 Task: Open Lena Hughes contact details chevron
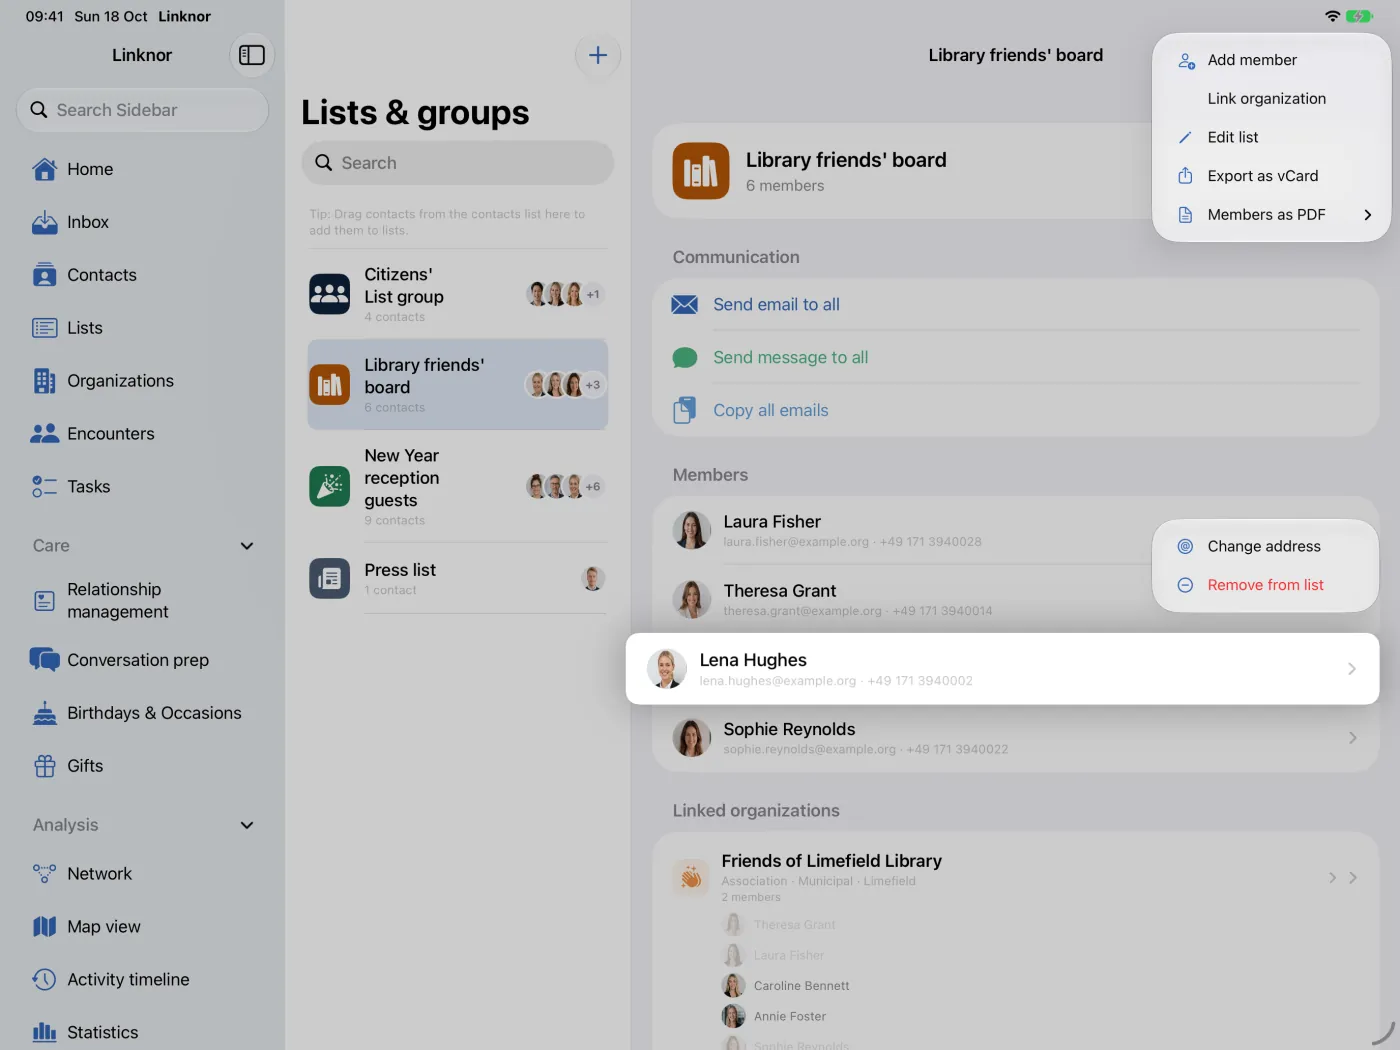pyautogui.click(x=1352, y=669)
